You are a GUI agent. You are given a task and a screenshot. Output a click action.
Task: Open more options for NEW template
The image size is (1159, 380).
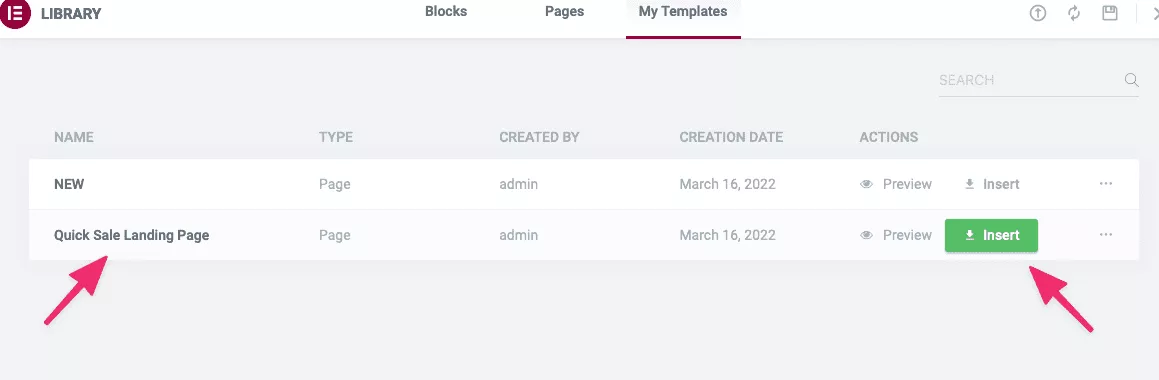point(1106,183)
